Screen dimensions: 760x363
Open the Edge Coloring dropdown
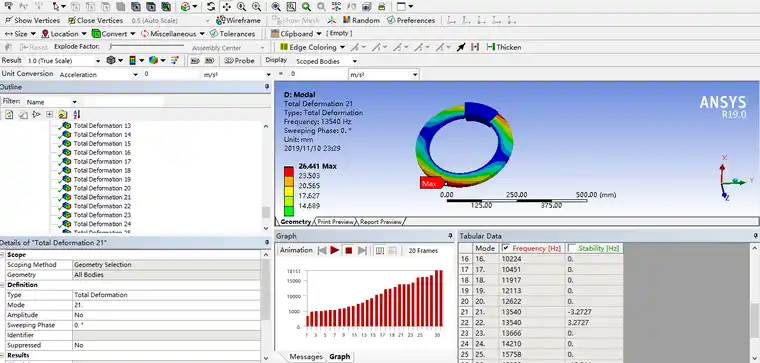click(x=313, y=47)
